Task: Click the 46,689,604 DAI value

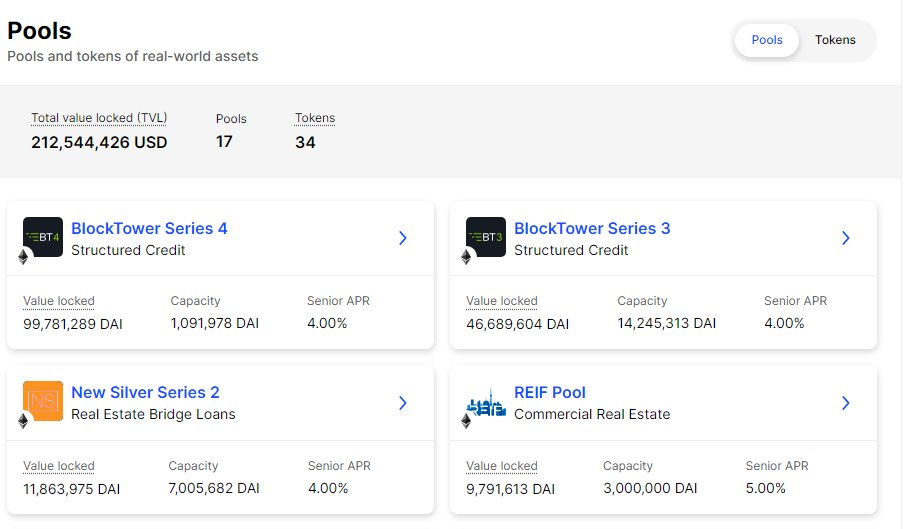Action: tap(517, 324)
